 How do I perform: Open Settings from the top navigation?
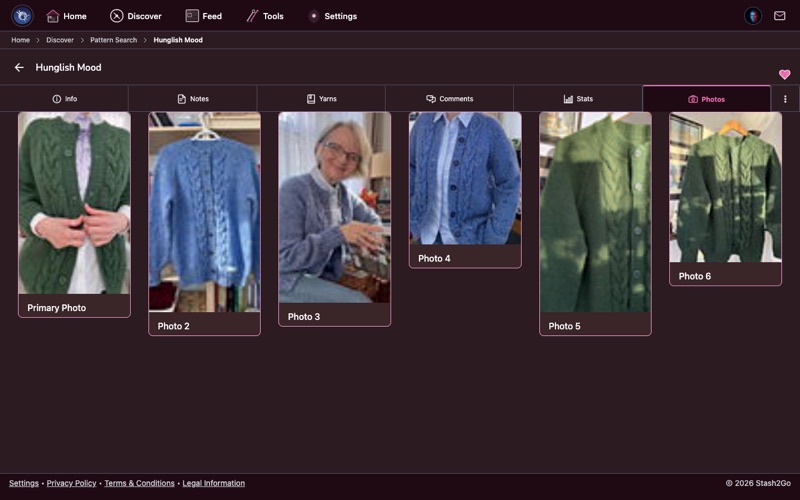tap(333, 16)
